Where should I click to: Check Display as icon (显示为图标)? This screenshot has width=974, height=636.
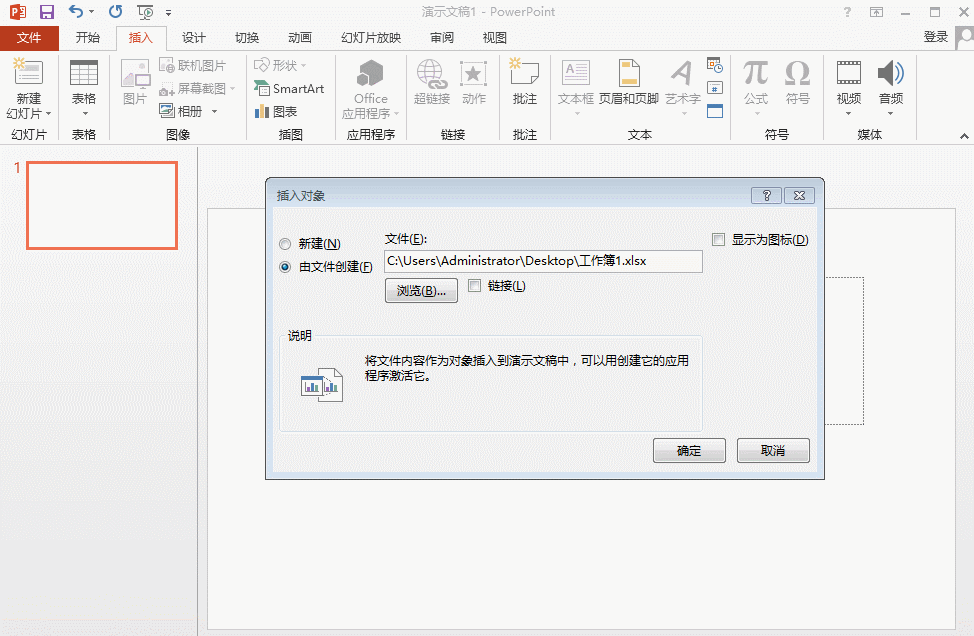(x=719, y=239)
